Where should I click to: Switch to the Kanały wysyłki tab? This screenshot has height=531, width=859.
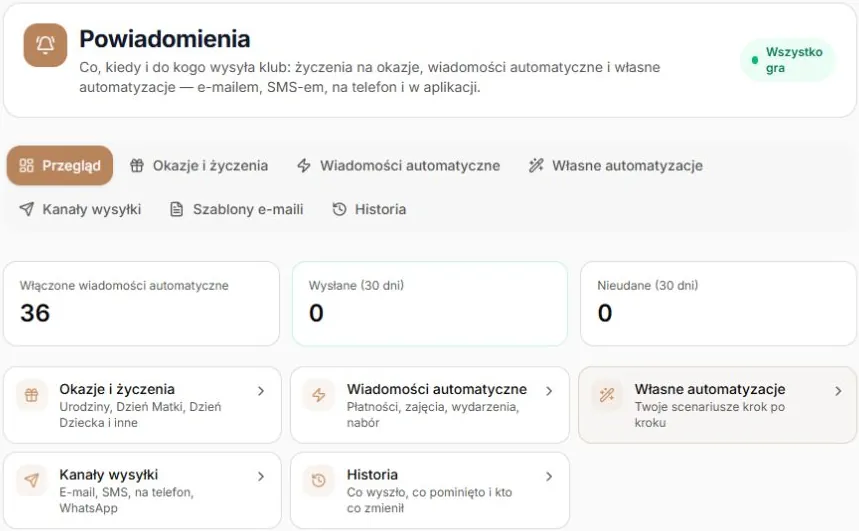80,209
